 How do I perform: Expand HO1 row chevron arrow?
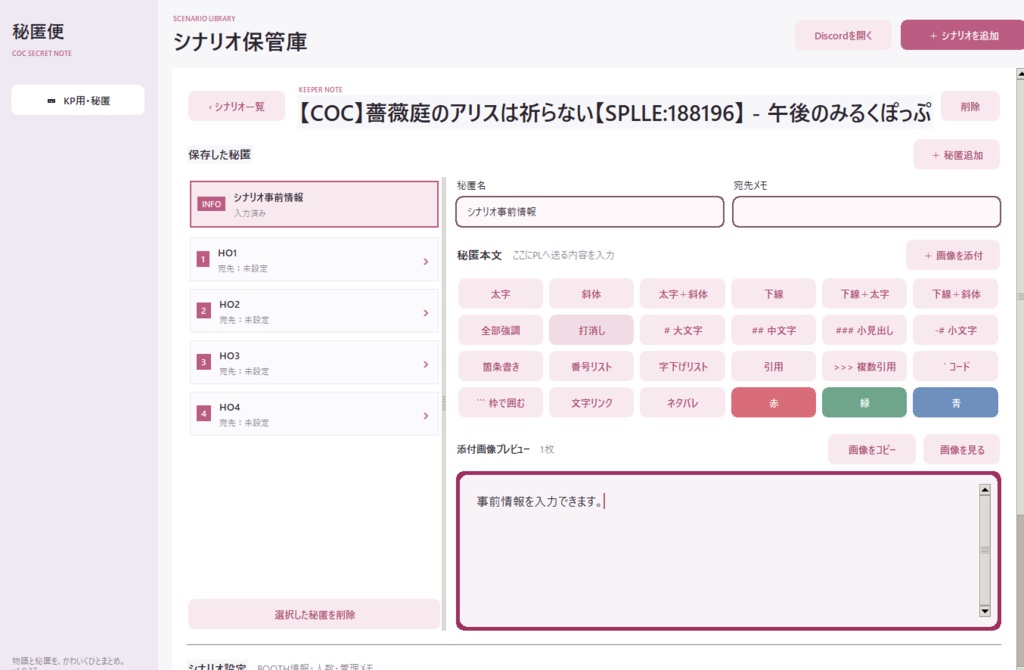click(426, 261)
